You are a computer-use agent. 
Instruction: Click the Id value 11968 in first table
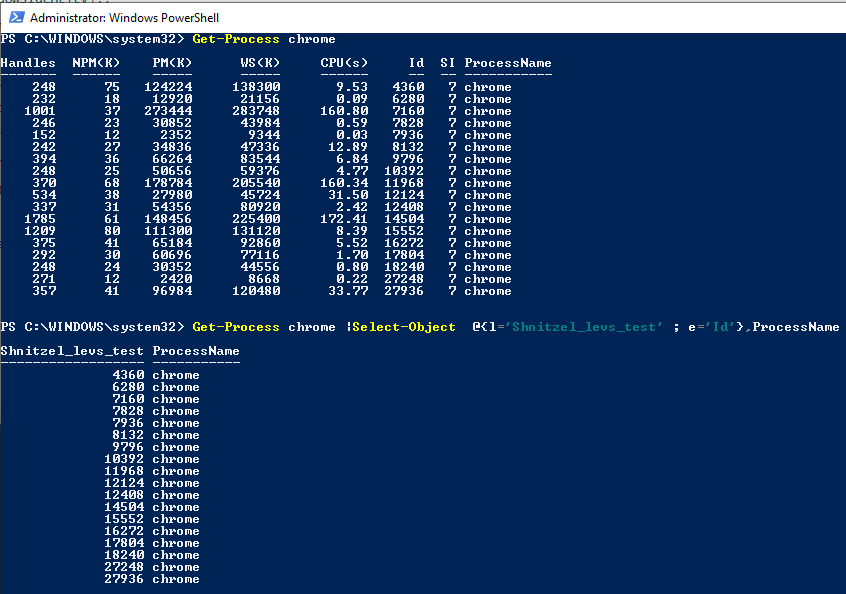(x=404, y=183)
